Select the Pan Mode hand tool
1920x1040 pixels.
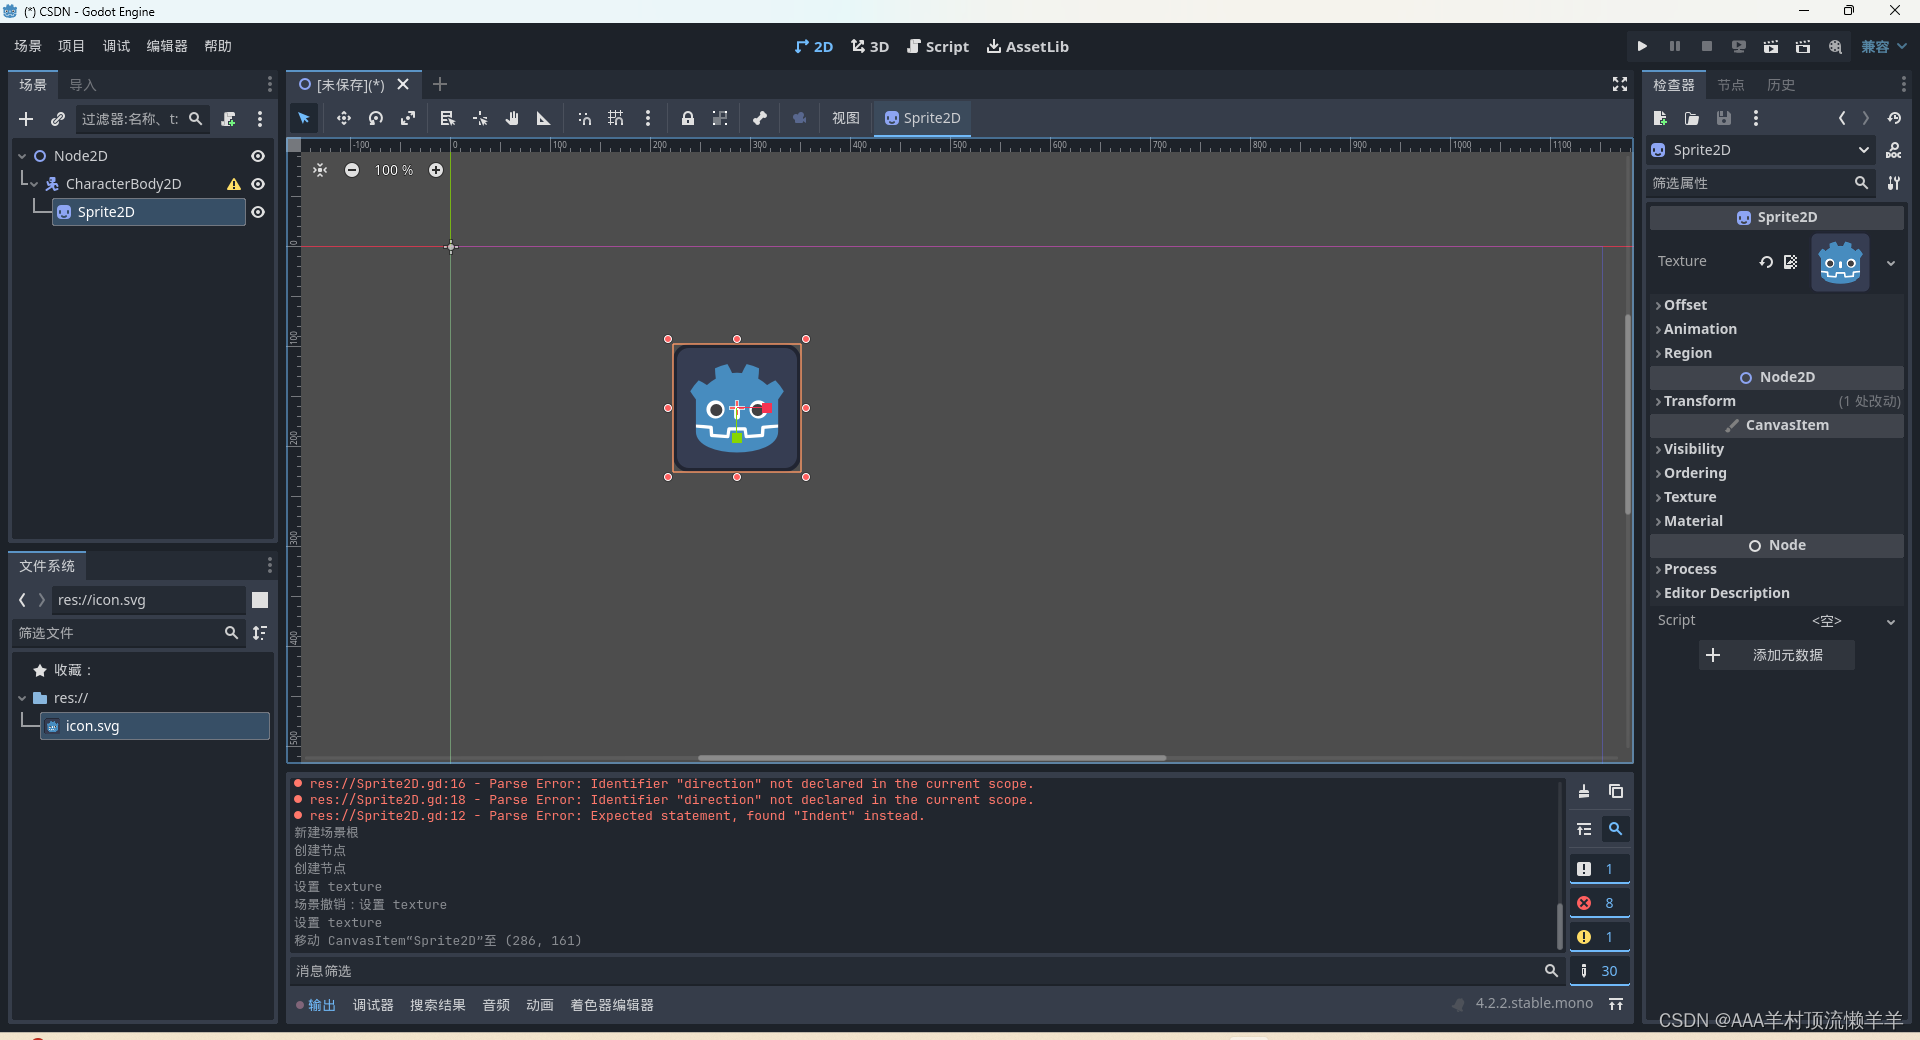[x=512, y=118]
